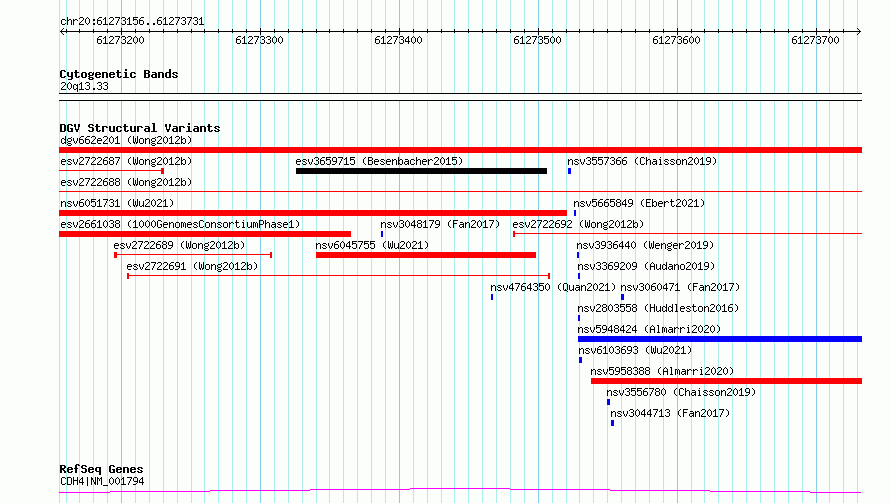Click nsv3936440 (Wenger2019) label
The image size is (890, 503).
[x=645, y=245]
